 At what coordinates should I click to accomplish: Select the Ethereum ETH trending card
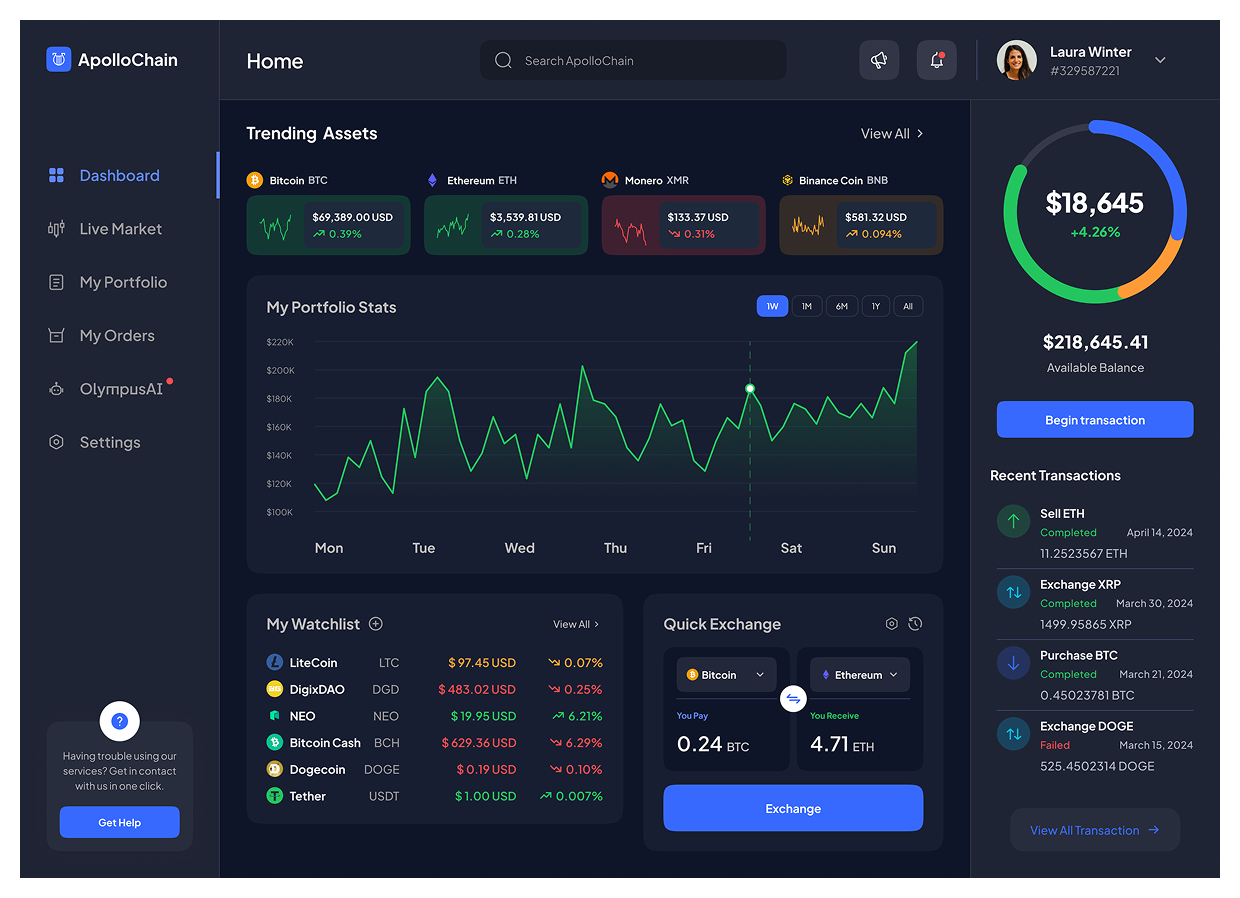pos(506,225)
